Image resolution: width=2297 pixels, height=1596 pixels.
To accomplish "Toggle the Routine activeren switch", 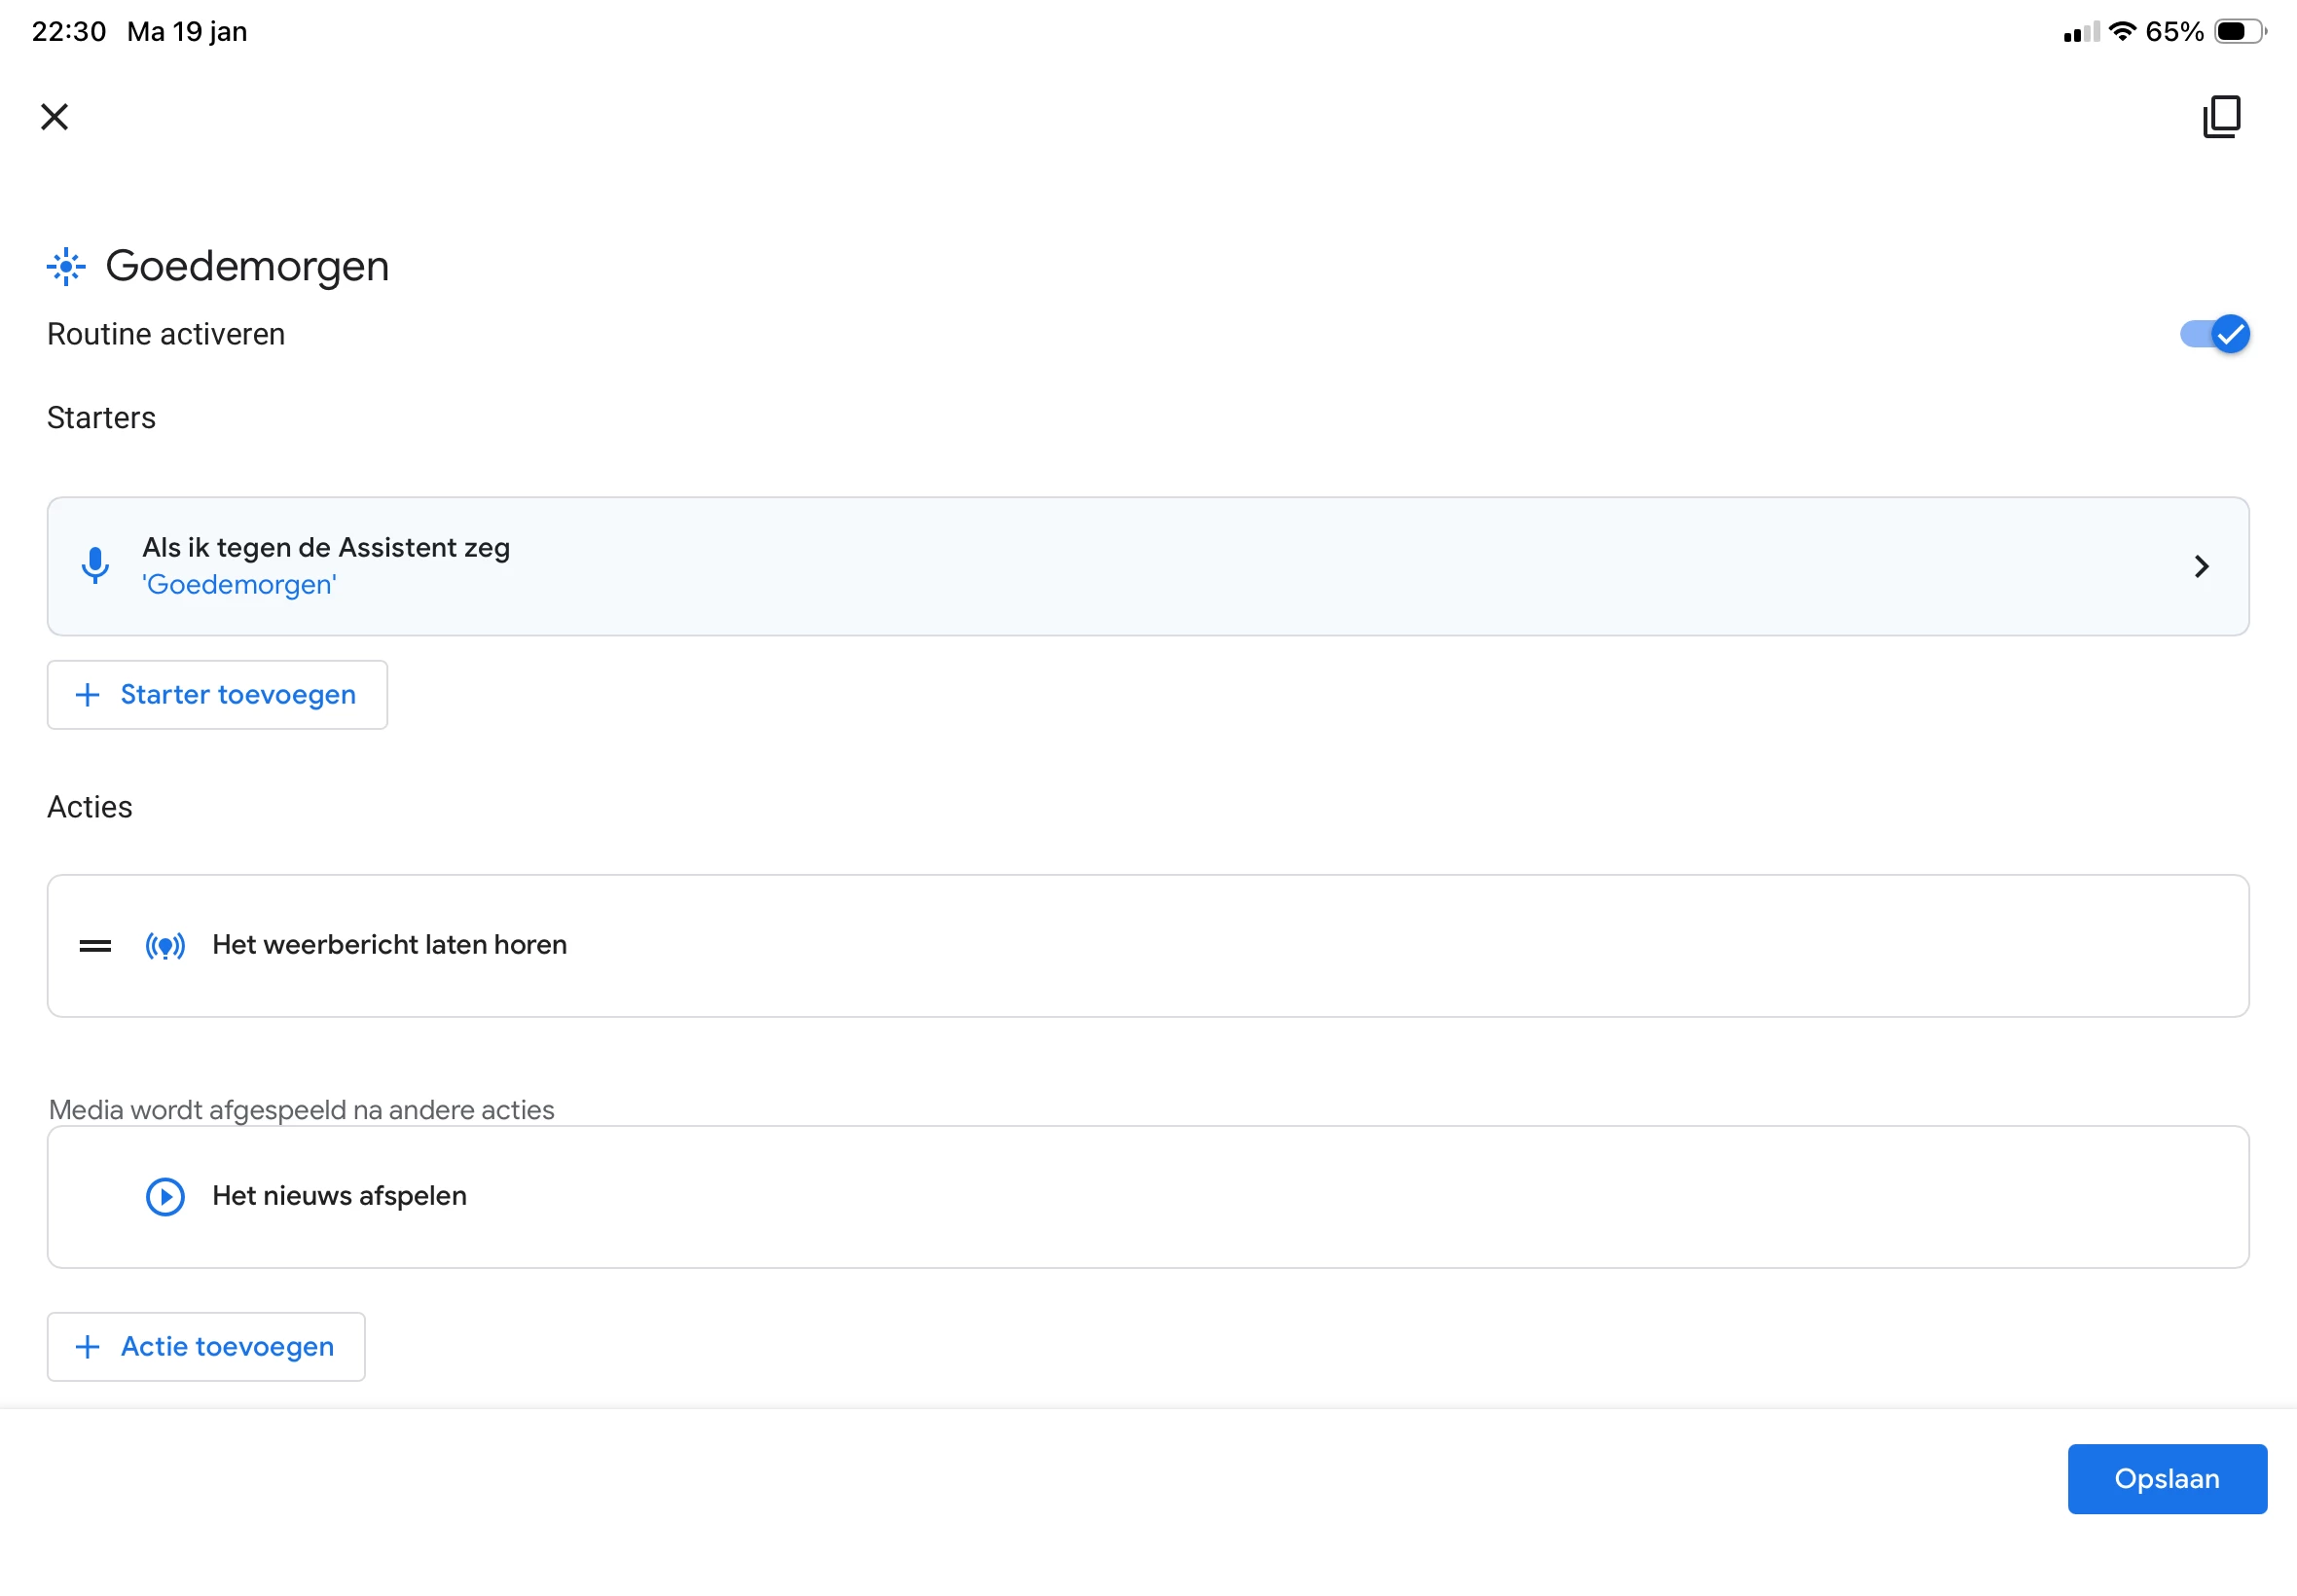I will [x=2214, y=334].
